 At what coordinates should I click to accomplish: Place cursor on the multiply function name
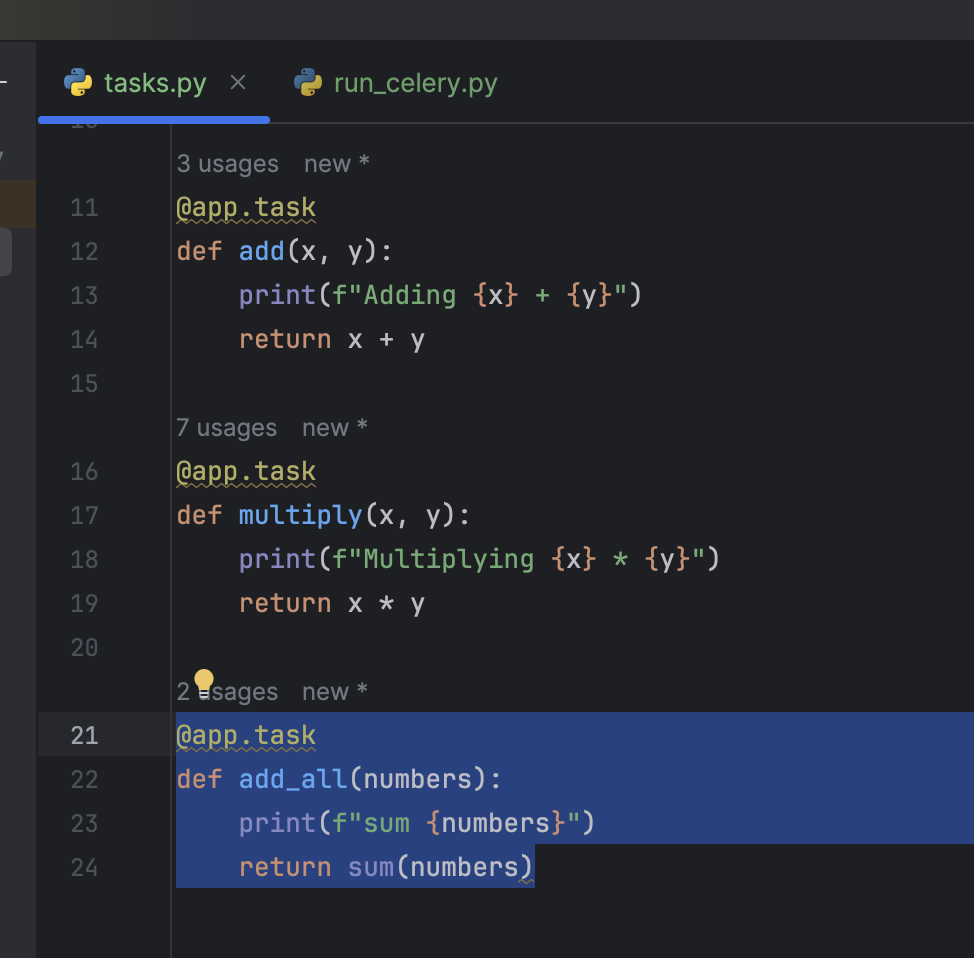click(x=301, y=516)
